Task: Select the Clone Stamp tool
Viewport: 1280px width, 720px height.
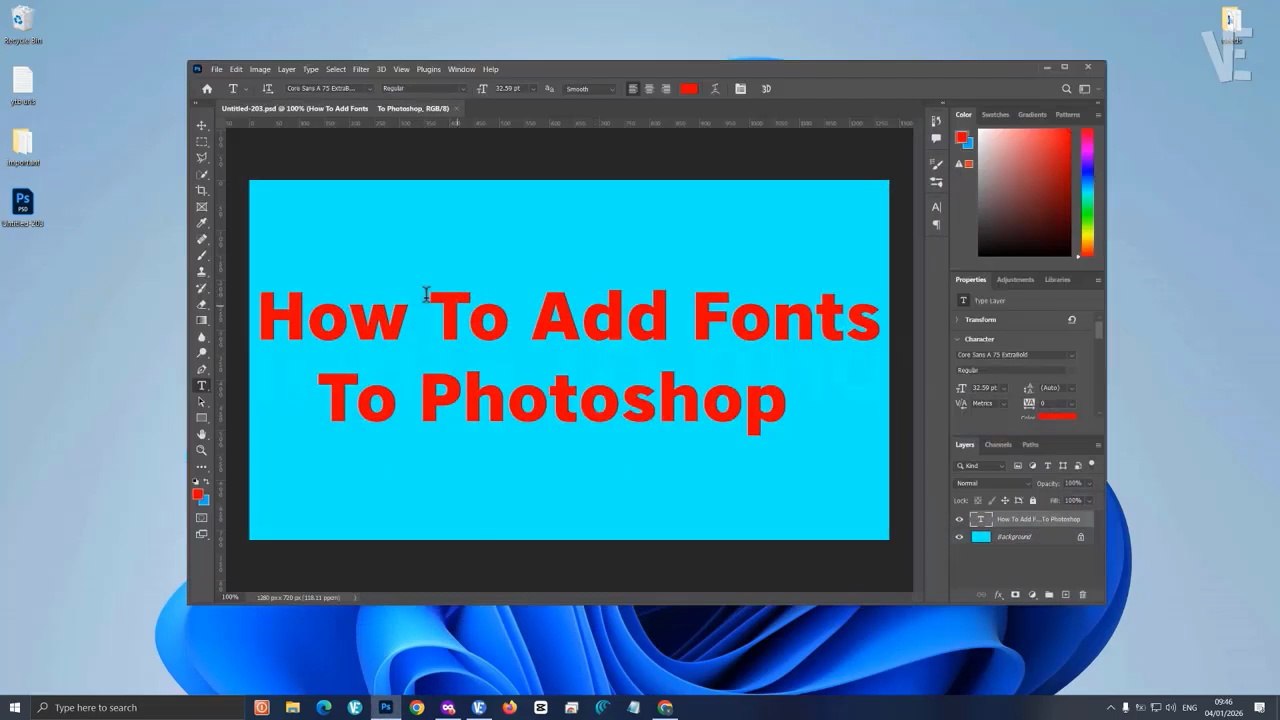Action: (x=202, y=272)
